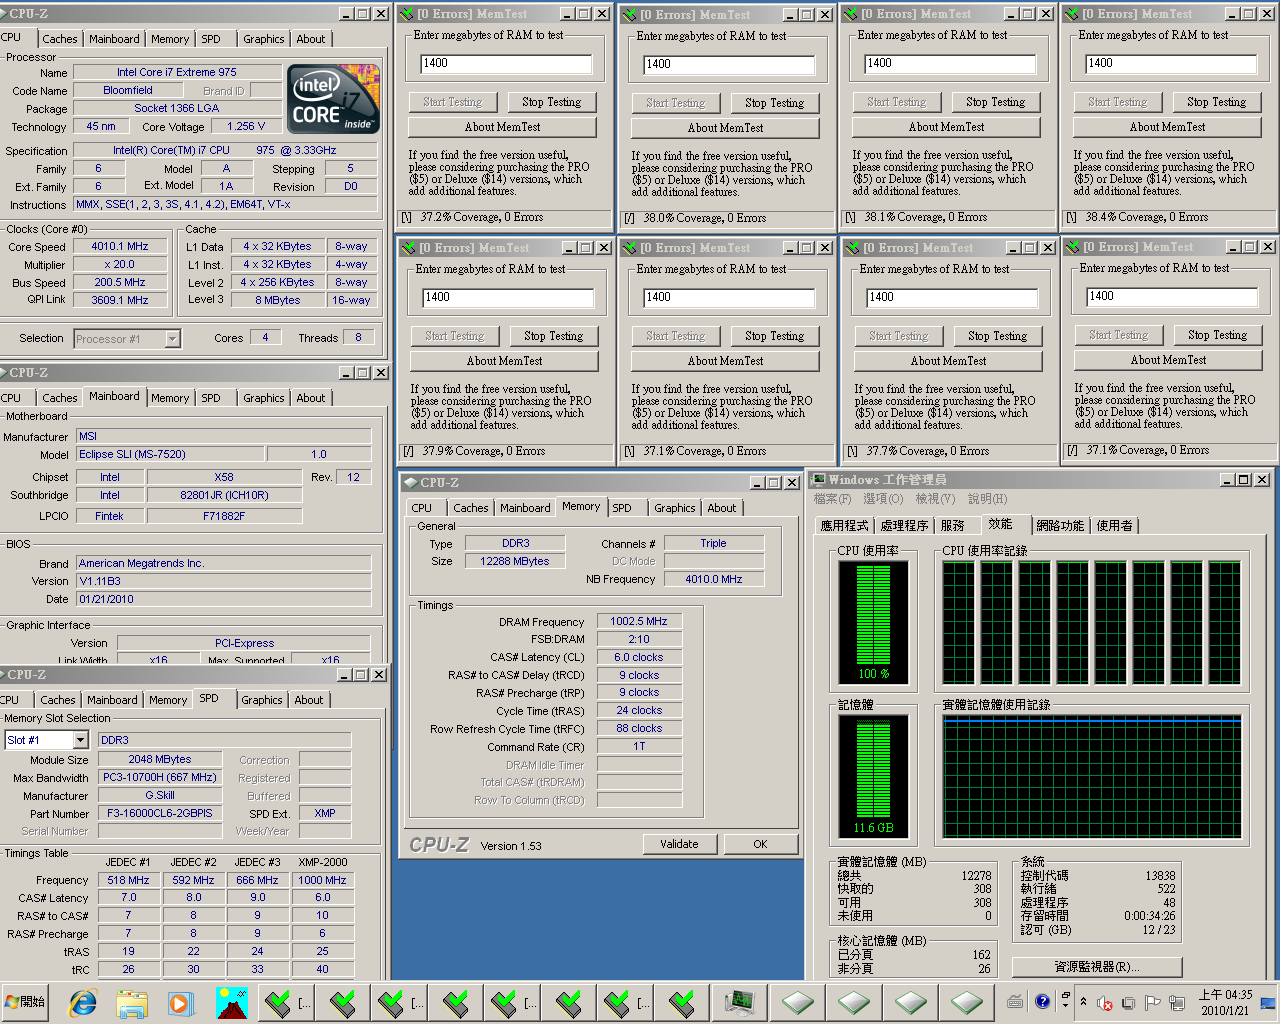Viewport: 1280px width, 1024px height.
Task: Click the keyboard icon near the tray
Action: pos(1015,1002)
